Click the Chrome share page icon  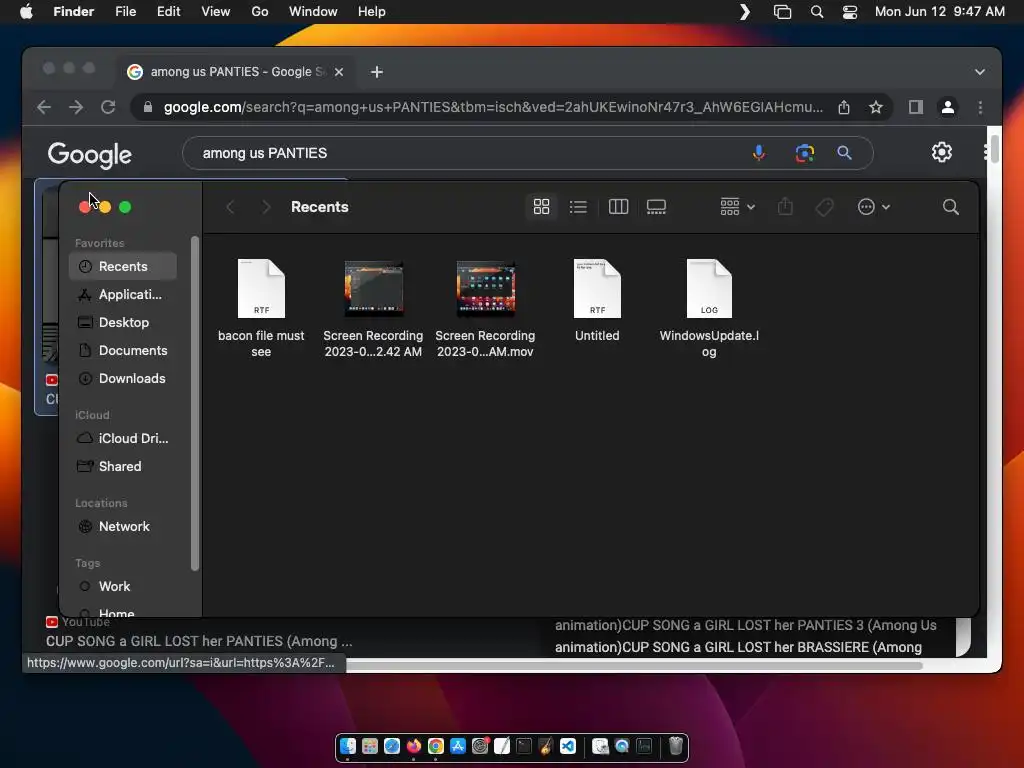point(844,107)
